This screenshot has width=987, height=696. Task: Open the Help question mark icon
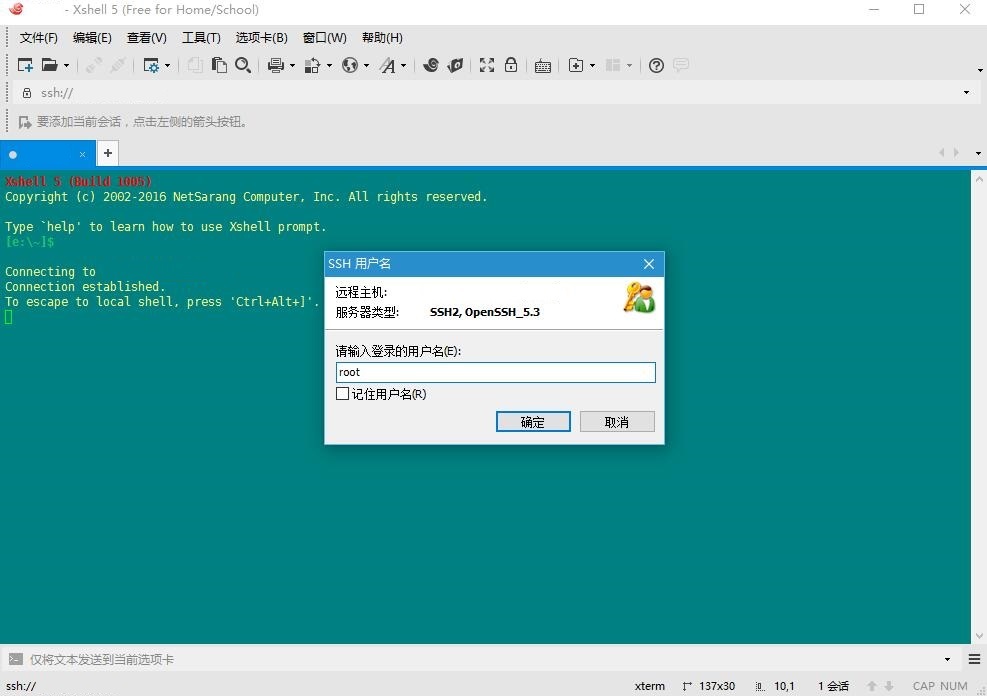coord(656,65)
